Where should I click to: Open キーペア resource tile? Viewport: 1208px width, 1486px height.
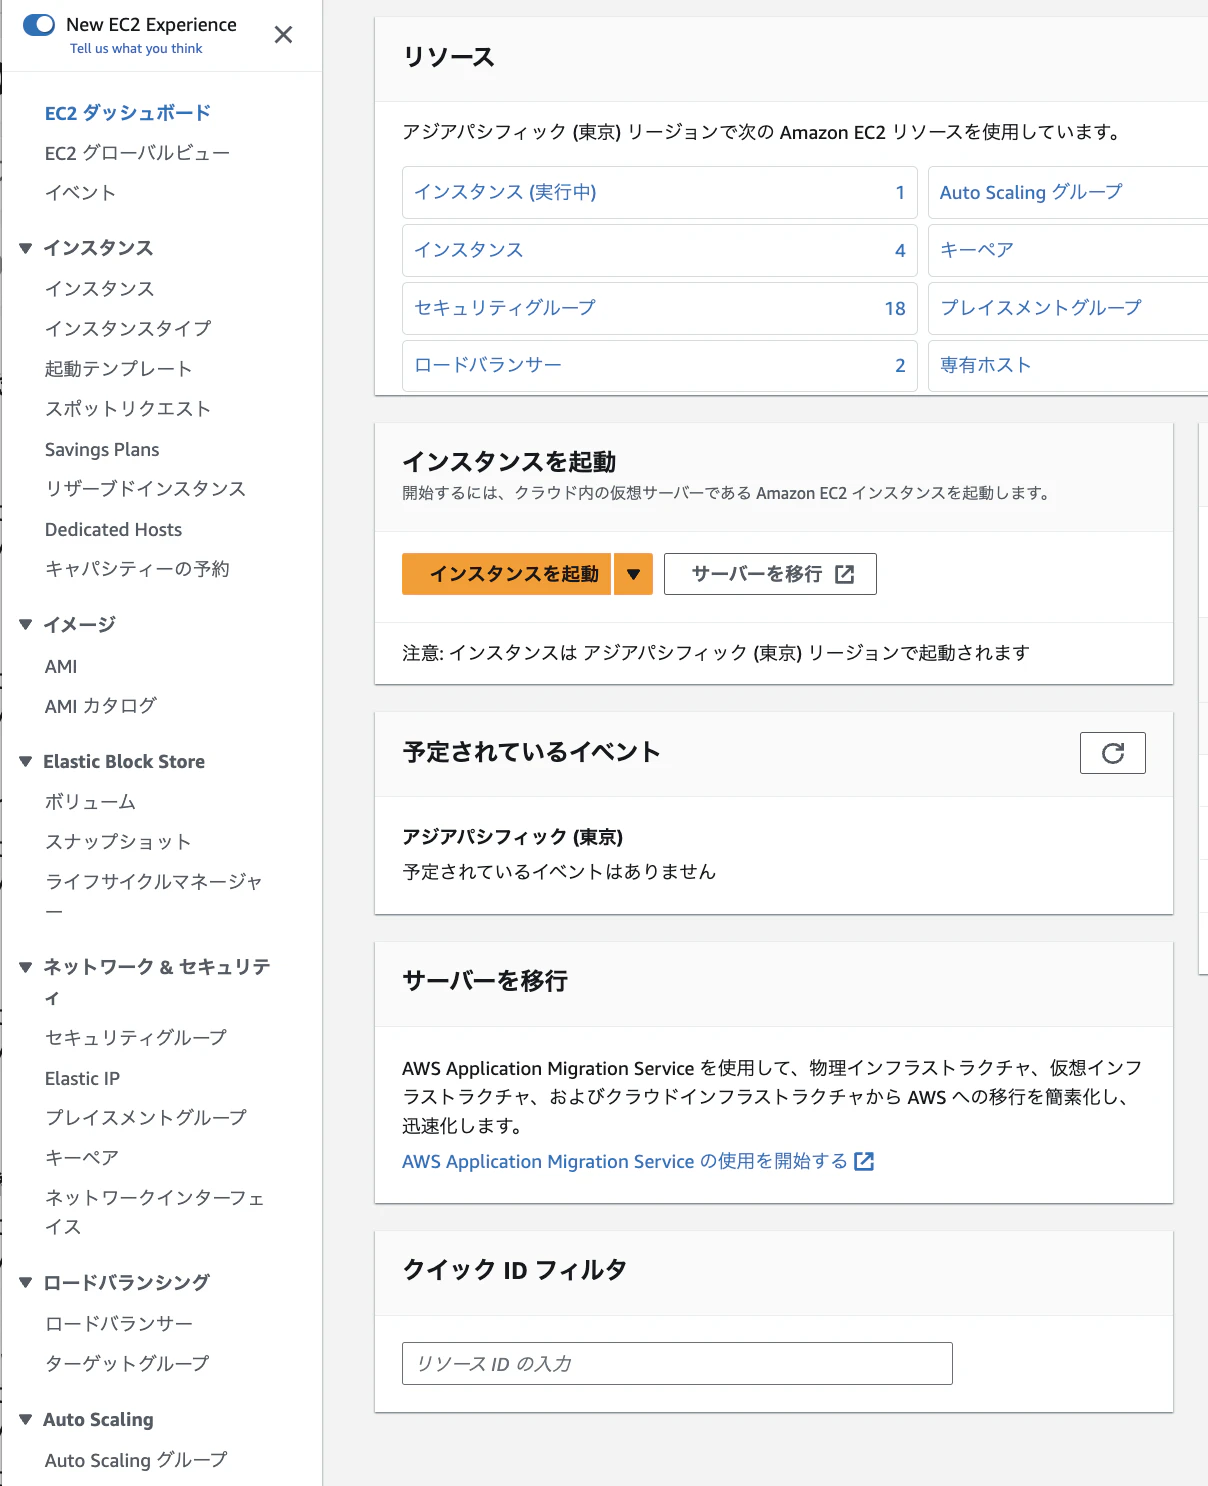point(1068,250)
